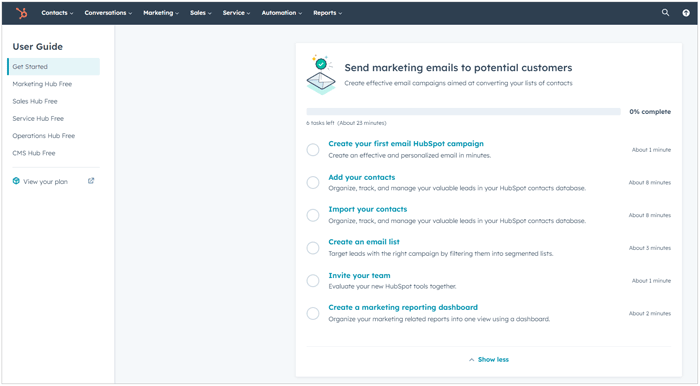Click the envelope illustration icon
This screenshot has width=700, height=386.
[321, 75]
